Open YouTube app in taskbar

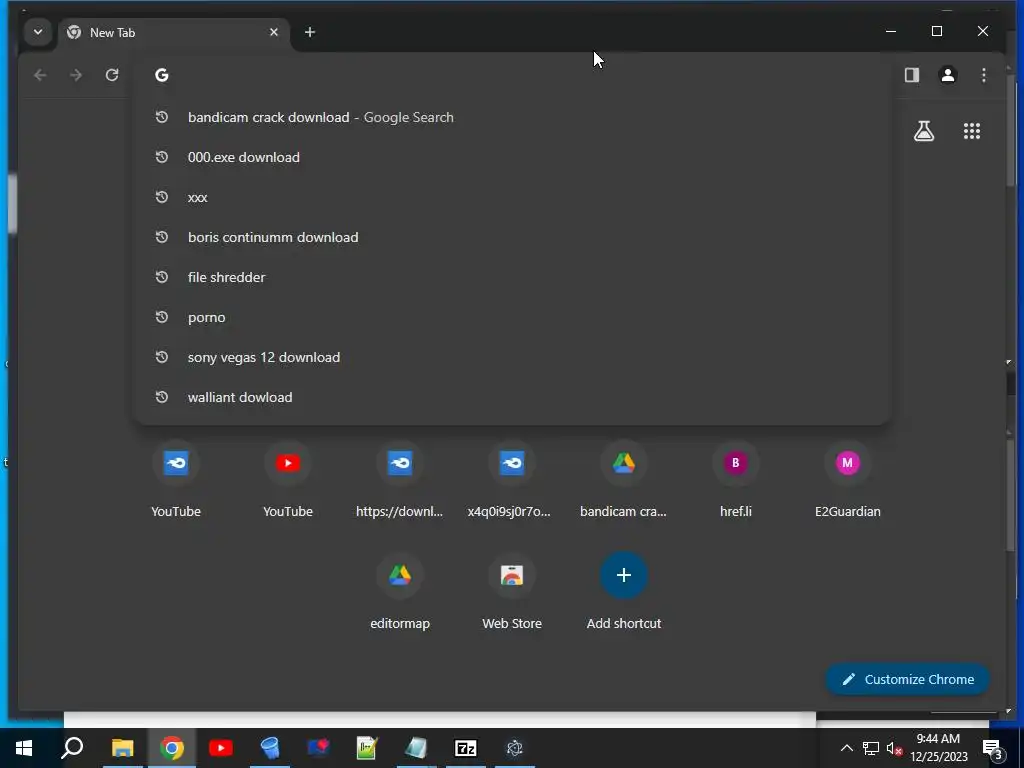pos(221,748)
